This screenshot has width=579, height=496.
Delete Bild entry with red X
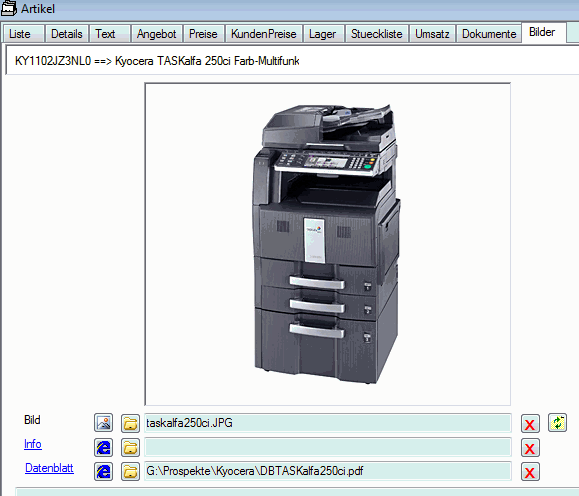[530, 424]
